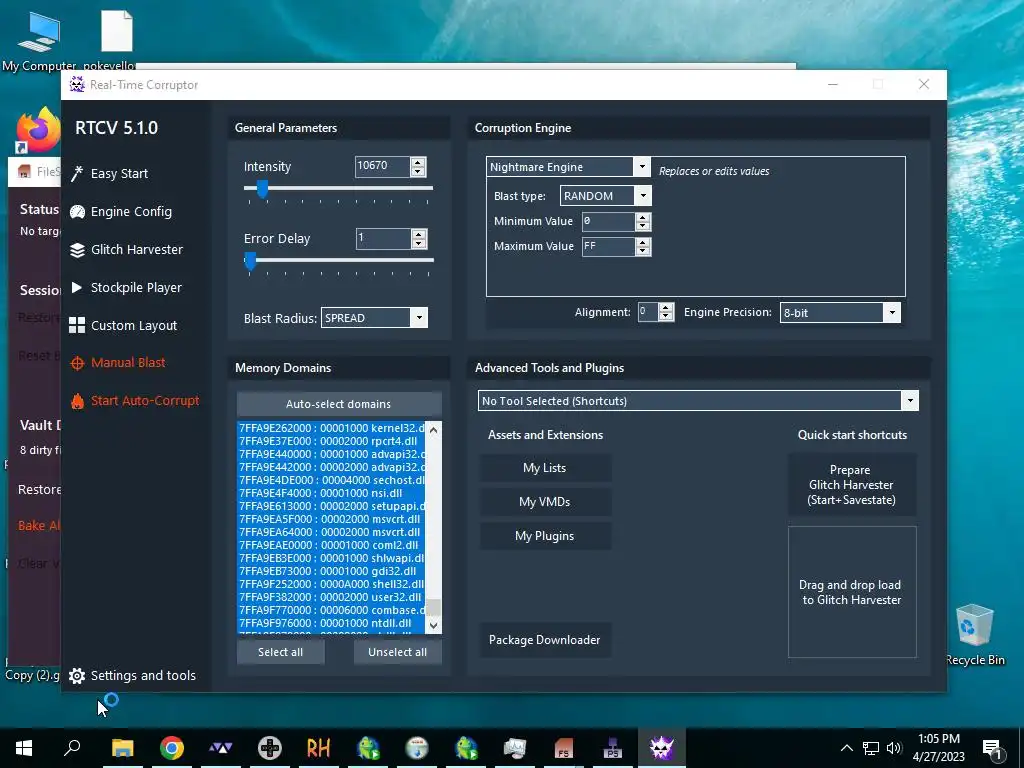
Task: Click RH taskbar icon
Action: (x=318, y=748)
